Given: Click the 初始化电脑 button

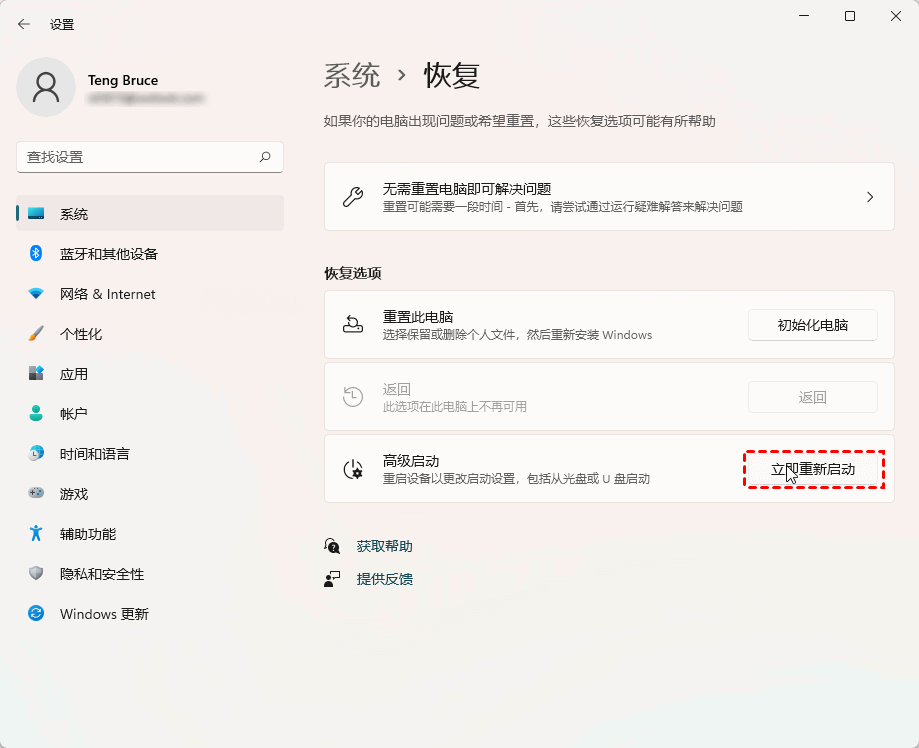Looking at the screenshot, I should click(812, 324).
